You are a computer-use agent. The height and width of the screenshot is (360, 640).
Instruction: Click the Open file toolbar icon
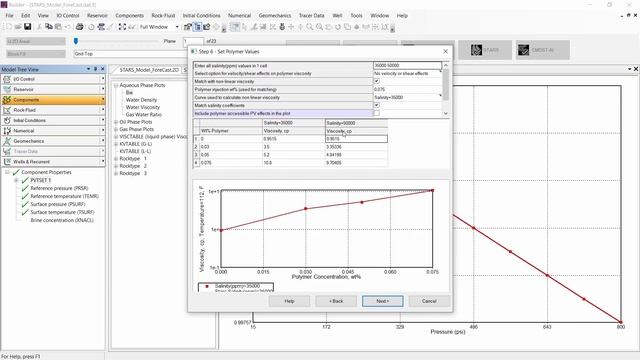coord(18,27)
